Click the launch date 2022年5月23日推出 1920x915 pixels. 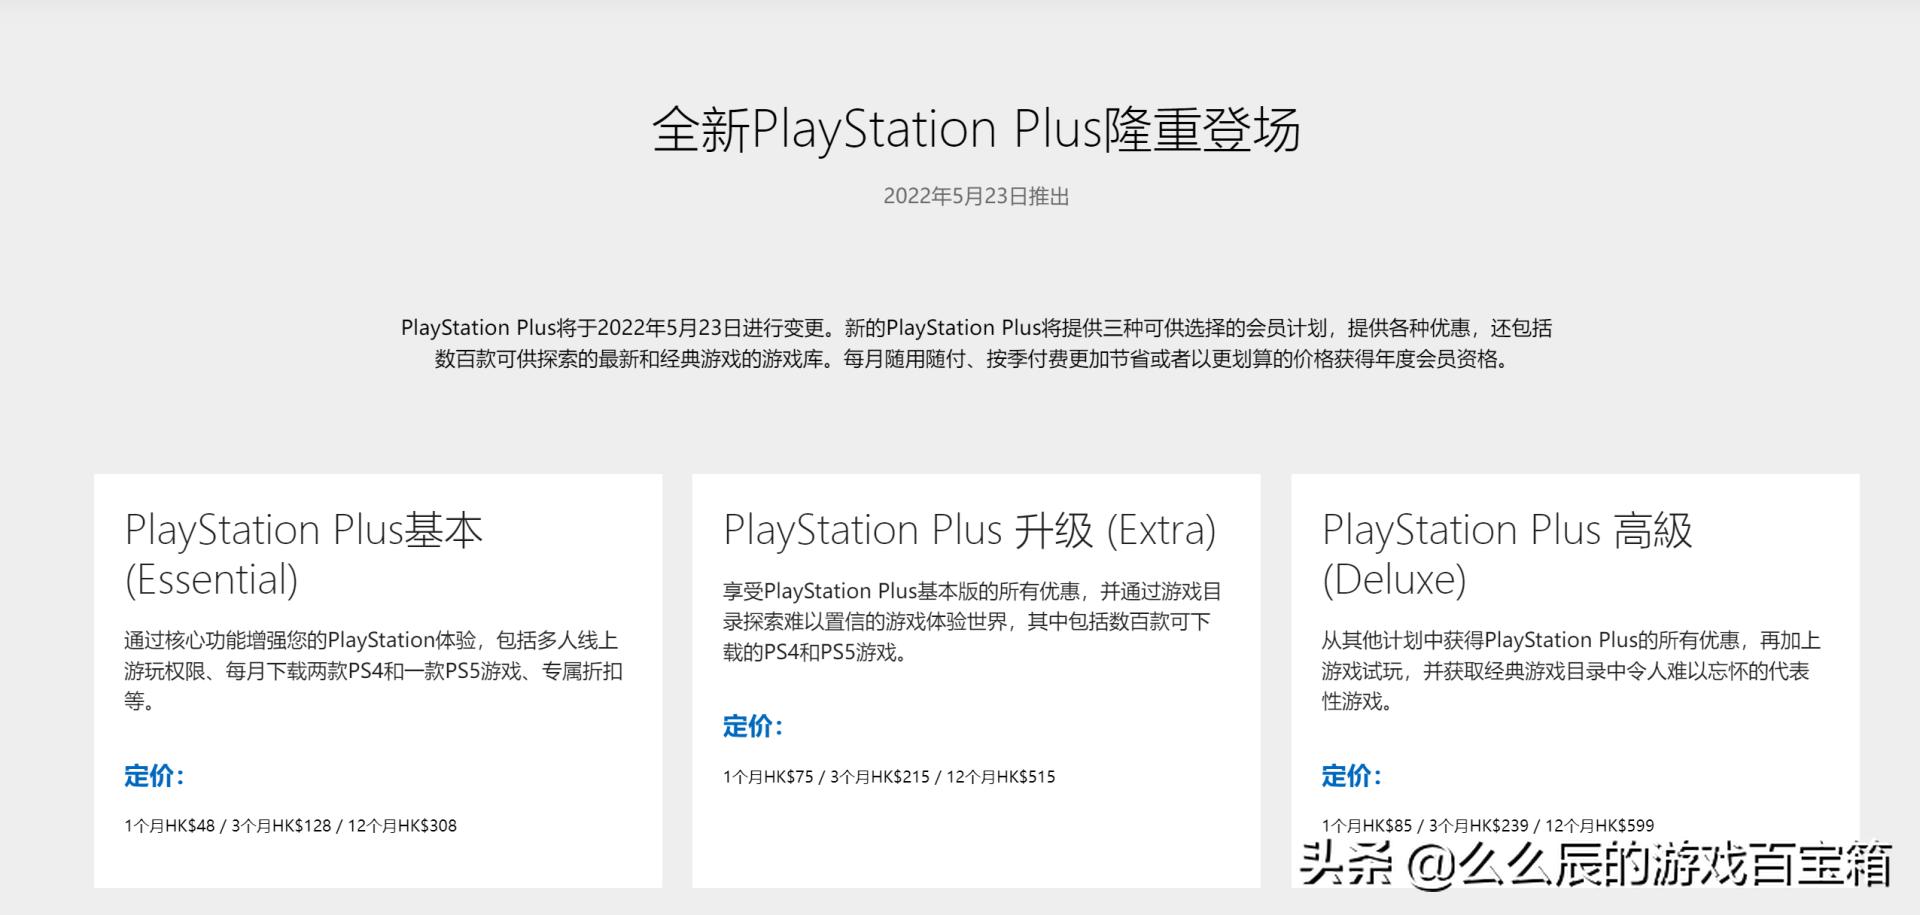[x=976, y=197]
